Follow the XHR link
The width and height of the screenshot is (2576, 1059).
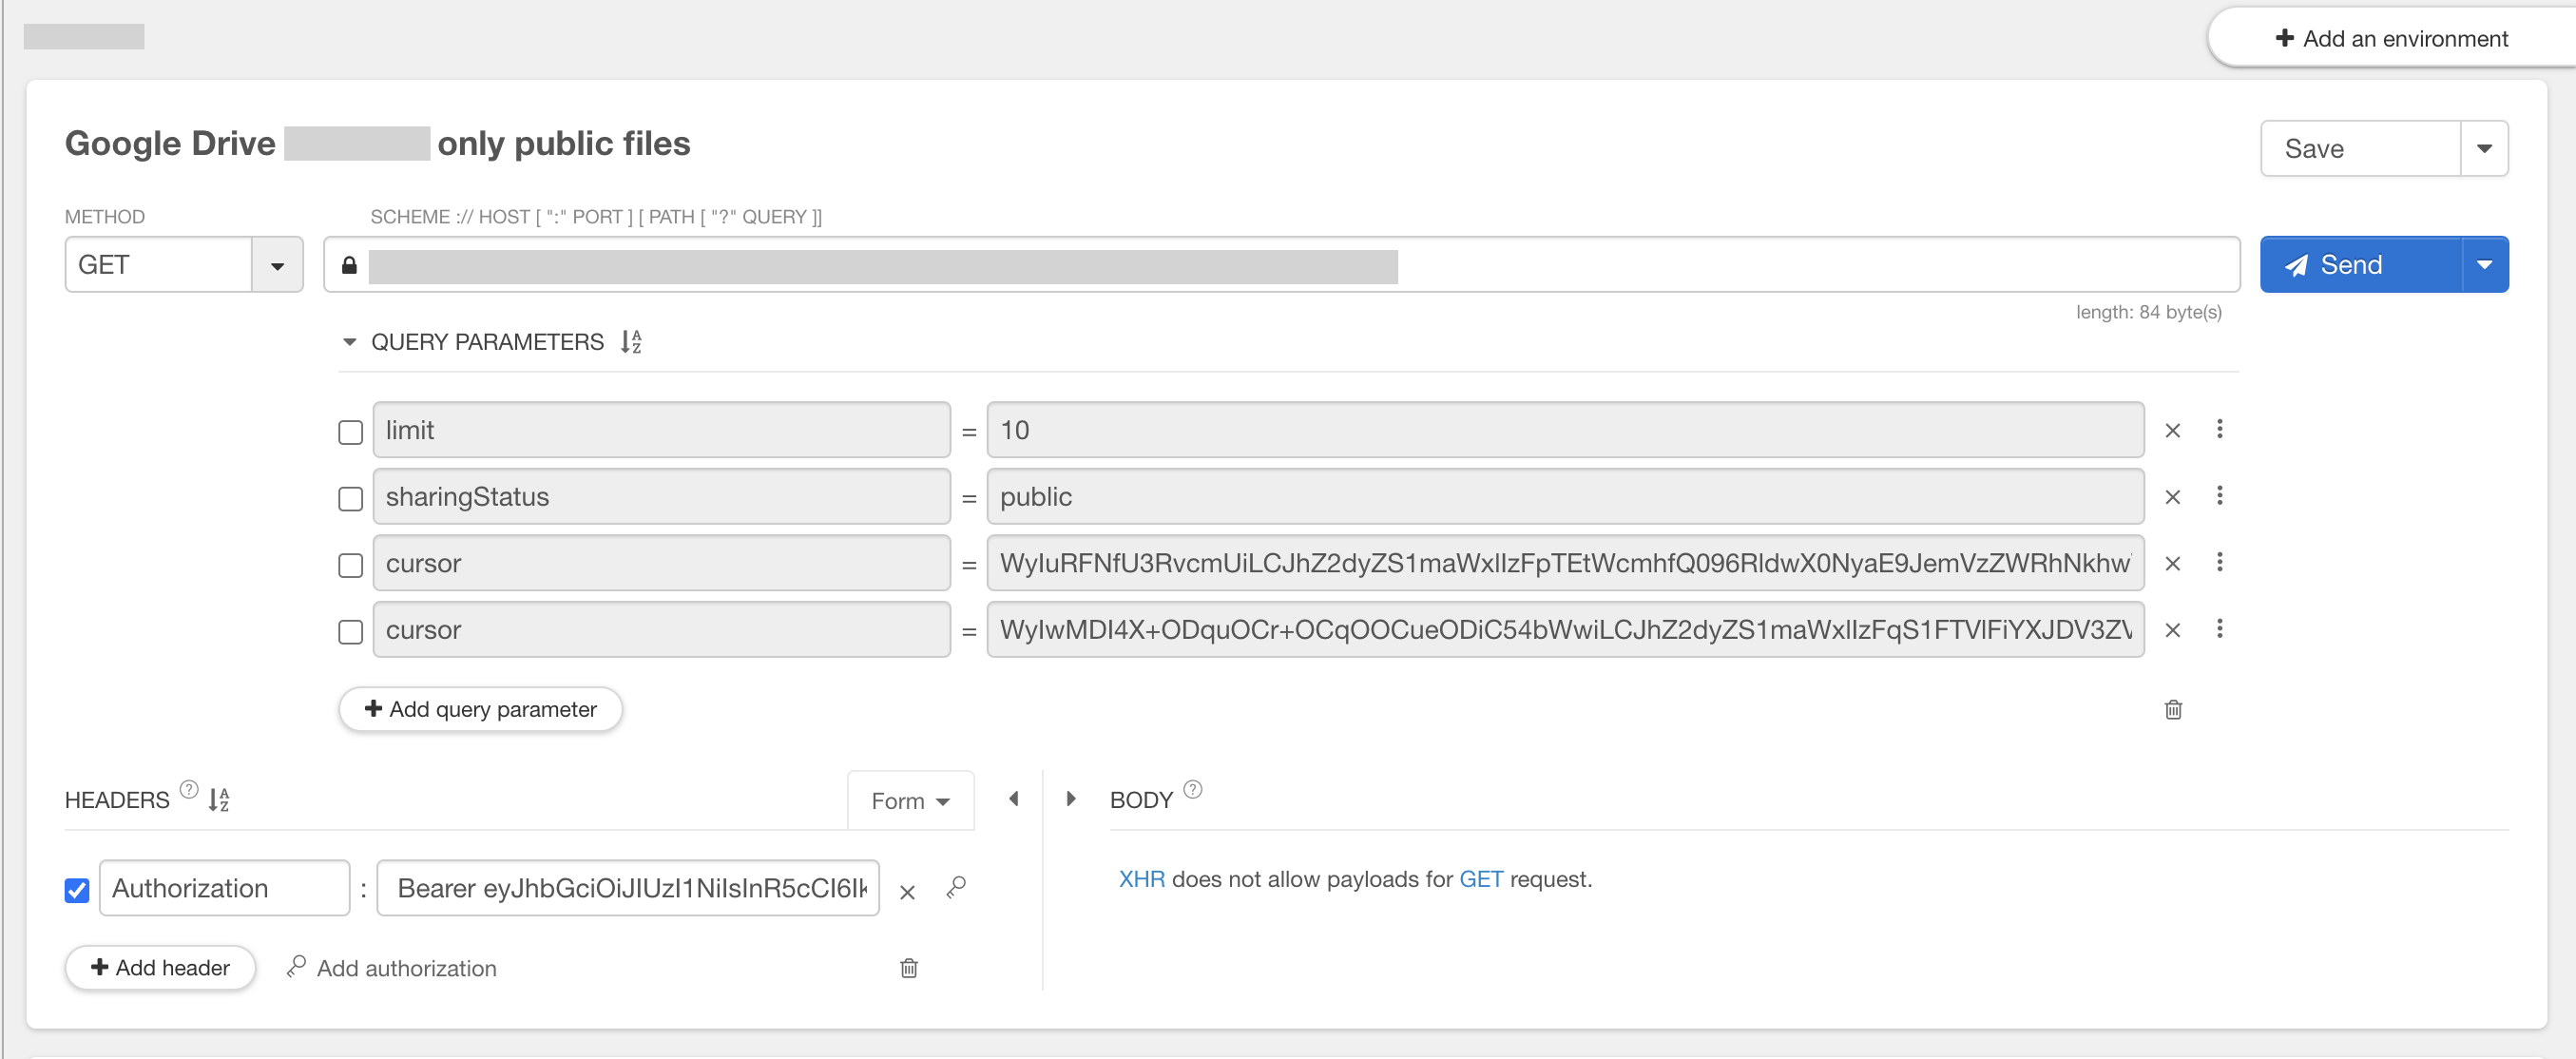pos(1141,879)
